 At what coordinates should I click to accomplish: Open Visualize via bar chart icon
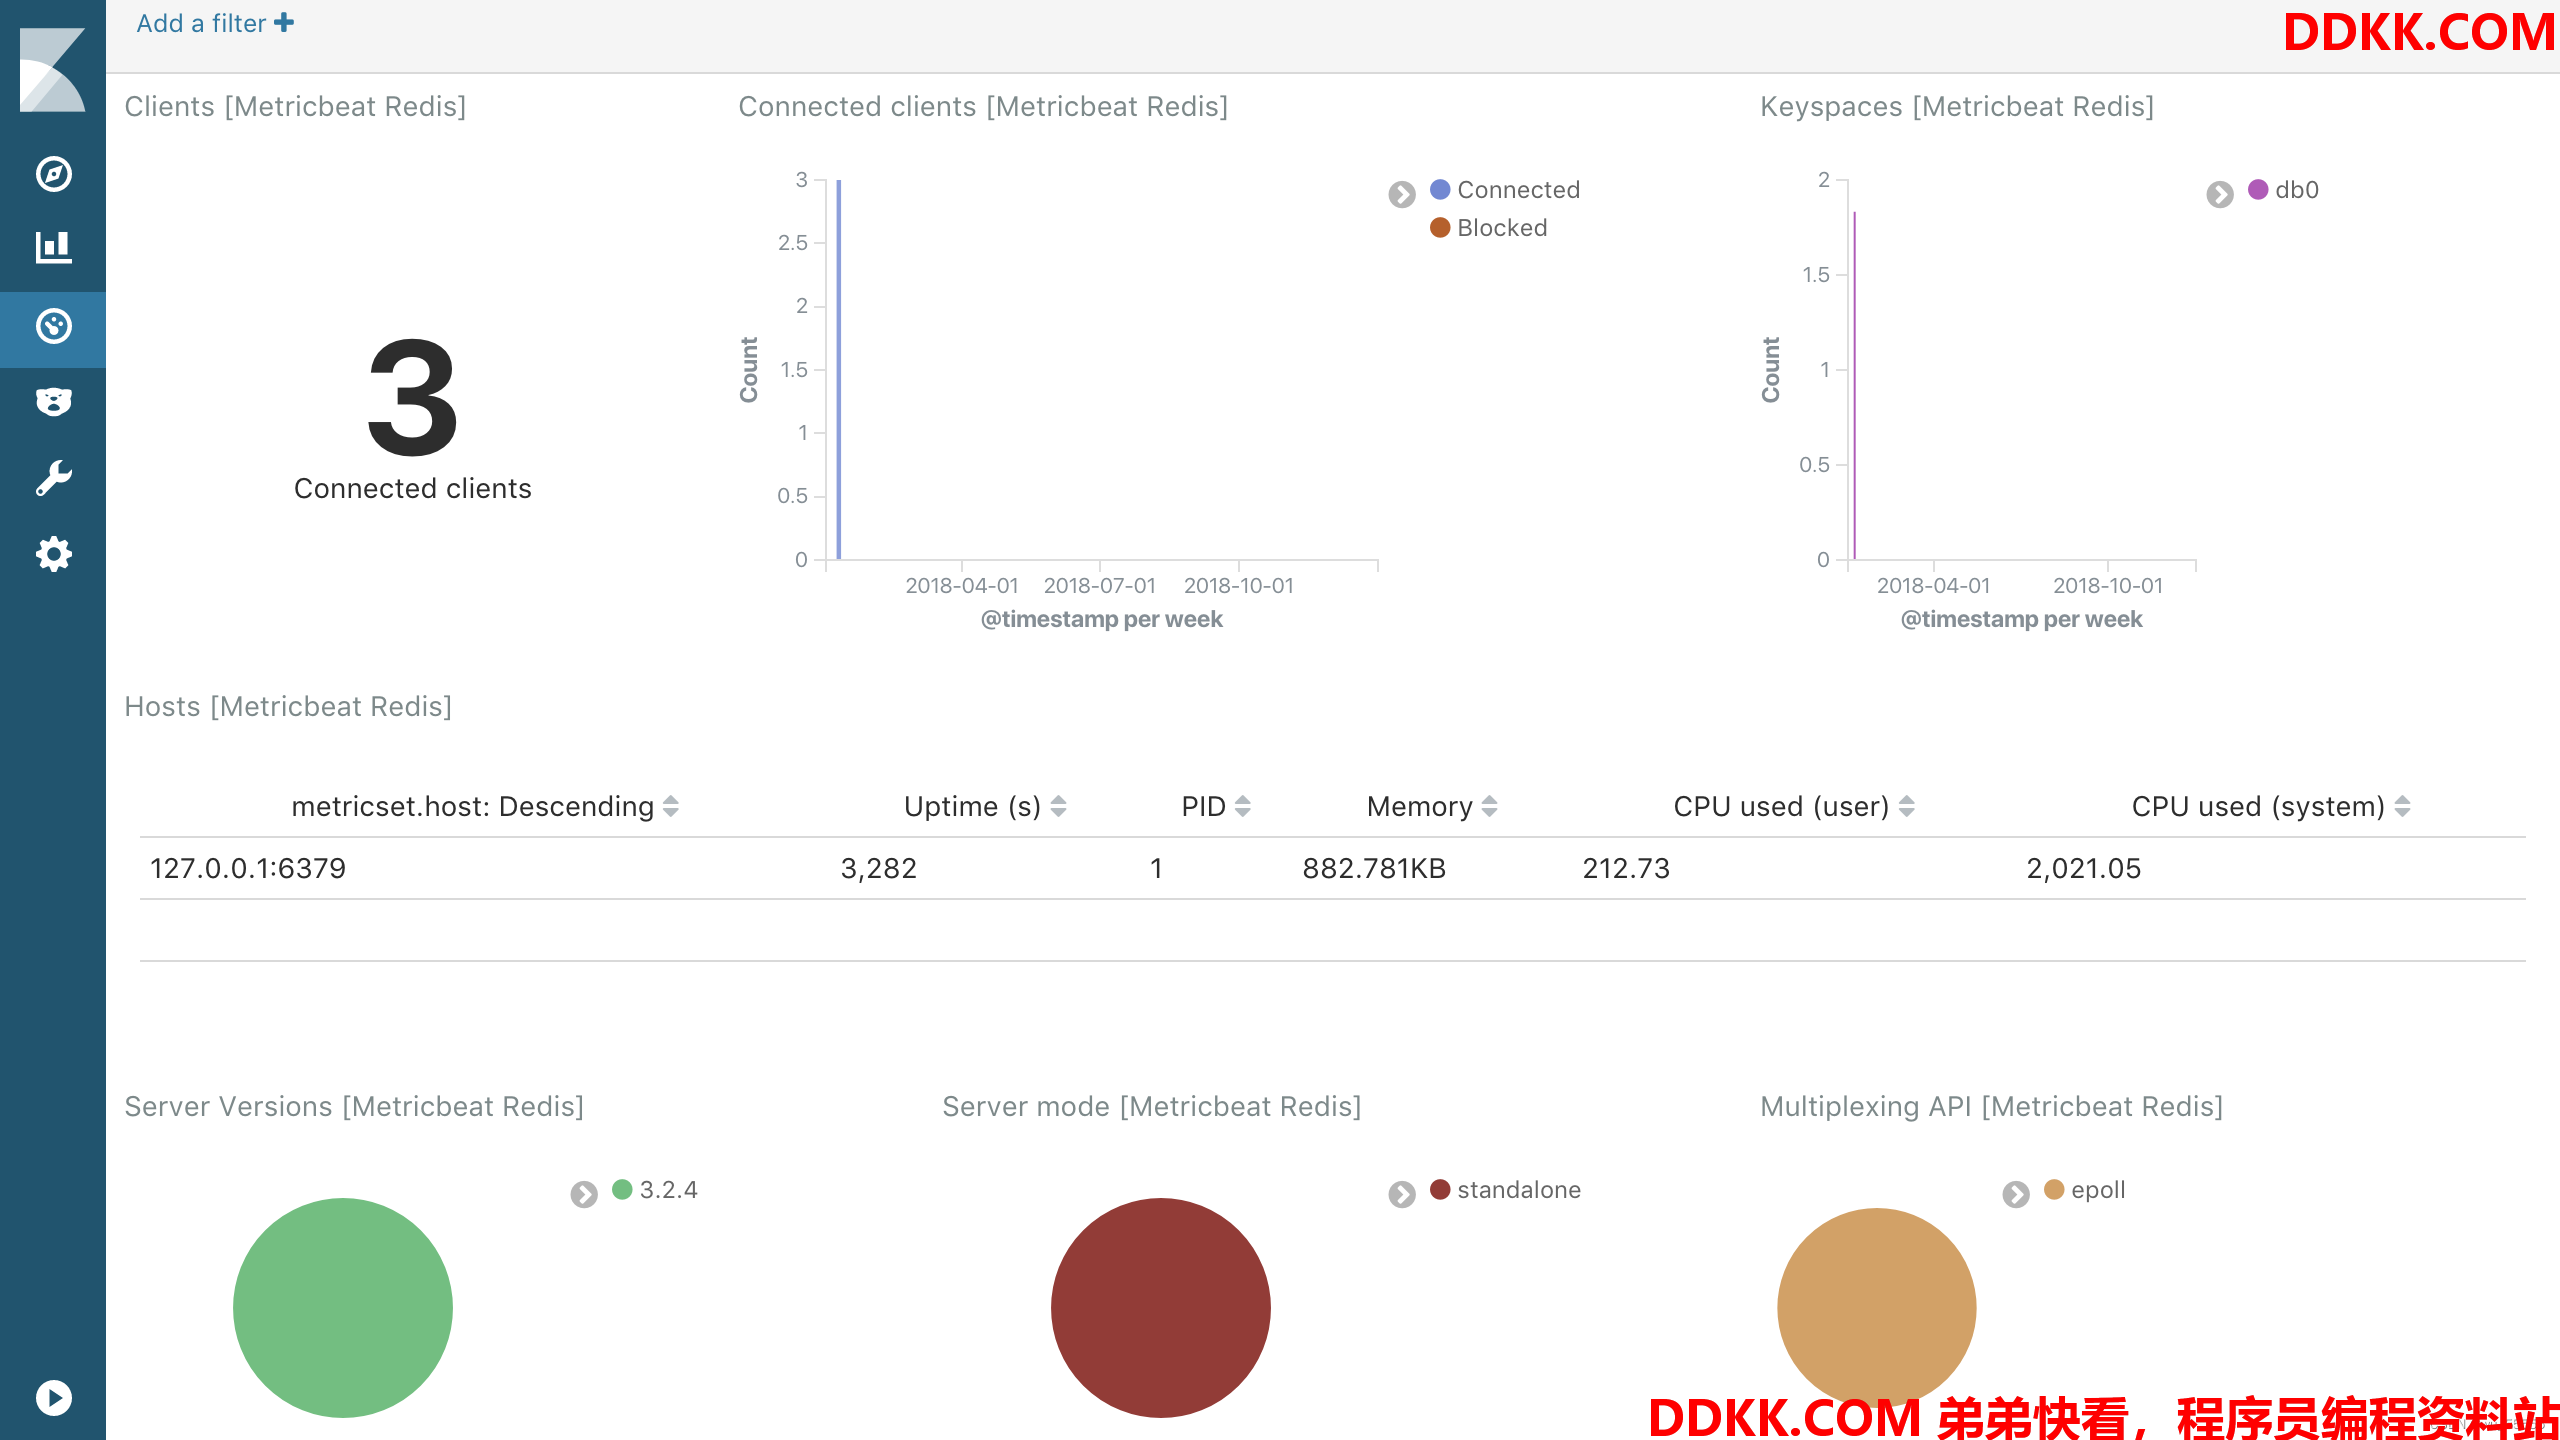coord(53,247)
